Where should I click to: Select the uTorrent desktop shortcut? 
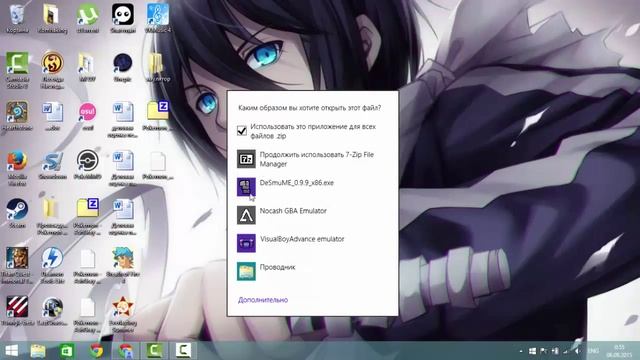point(87,18)
